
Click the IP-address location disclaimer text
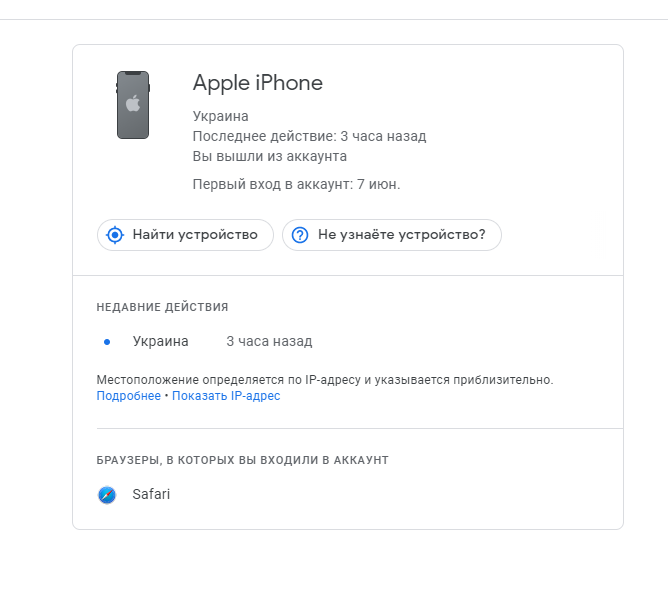click(x=324, y=380)
